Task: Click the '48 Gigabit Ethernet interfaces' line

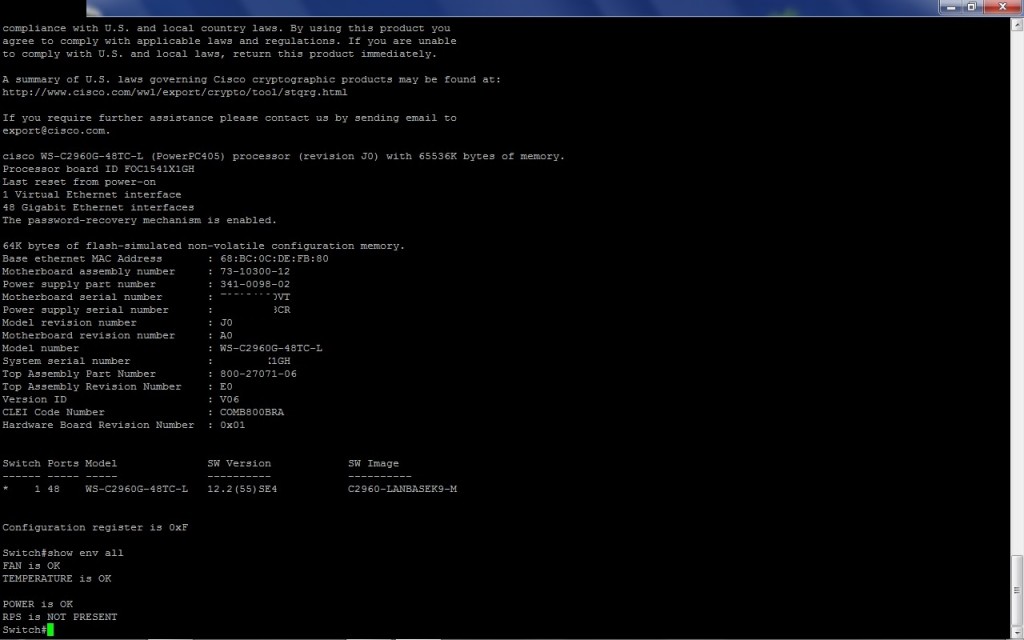Action: (x=98, y=207)
